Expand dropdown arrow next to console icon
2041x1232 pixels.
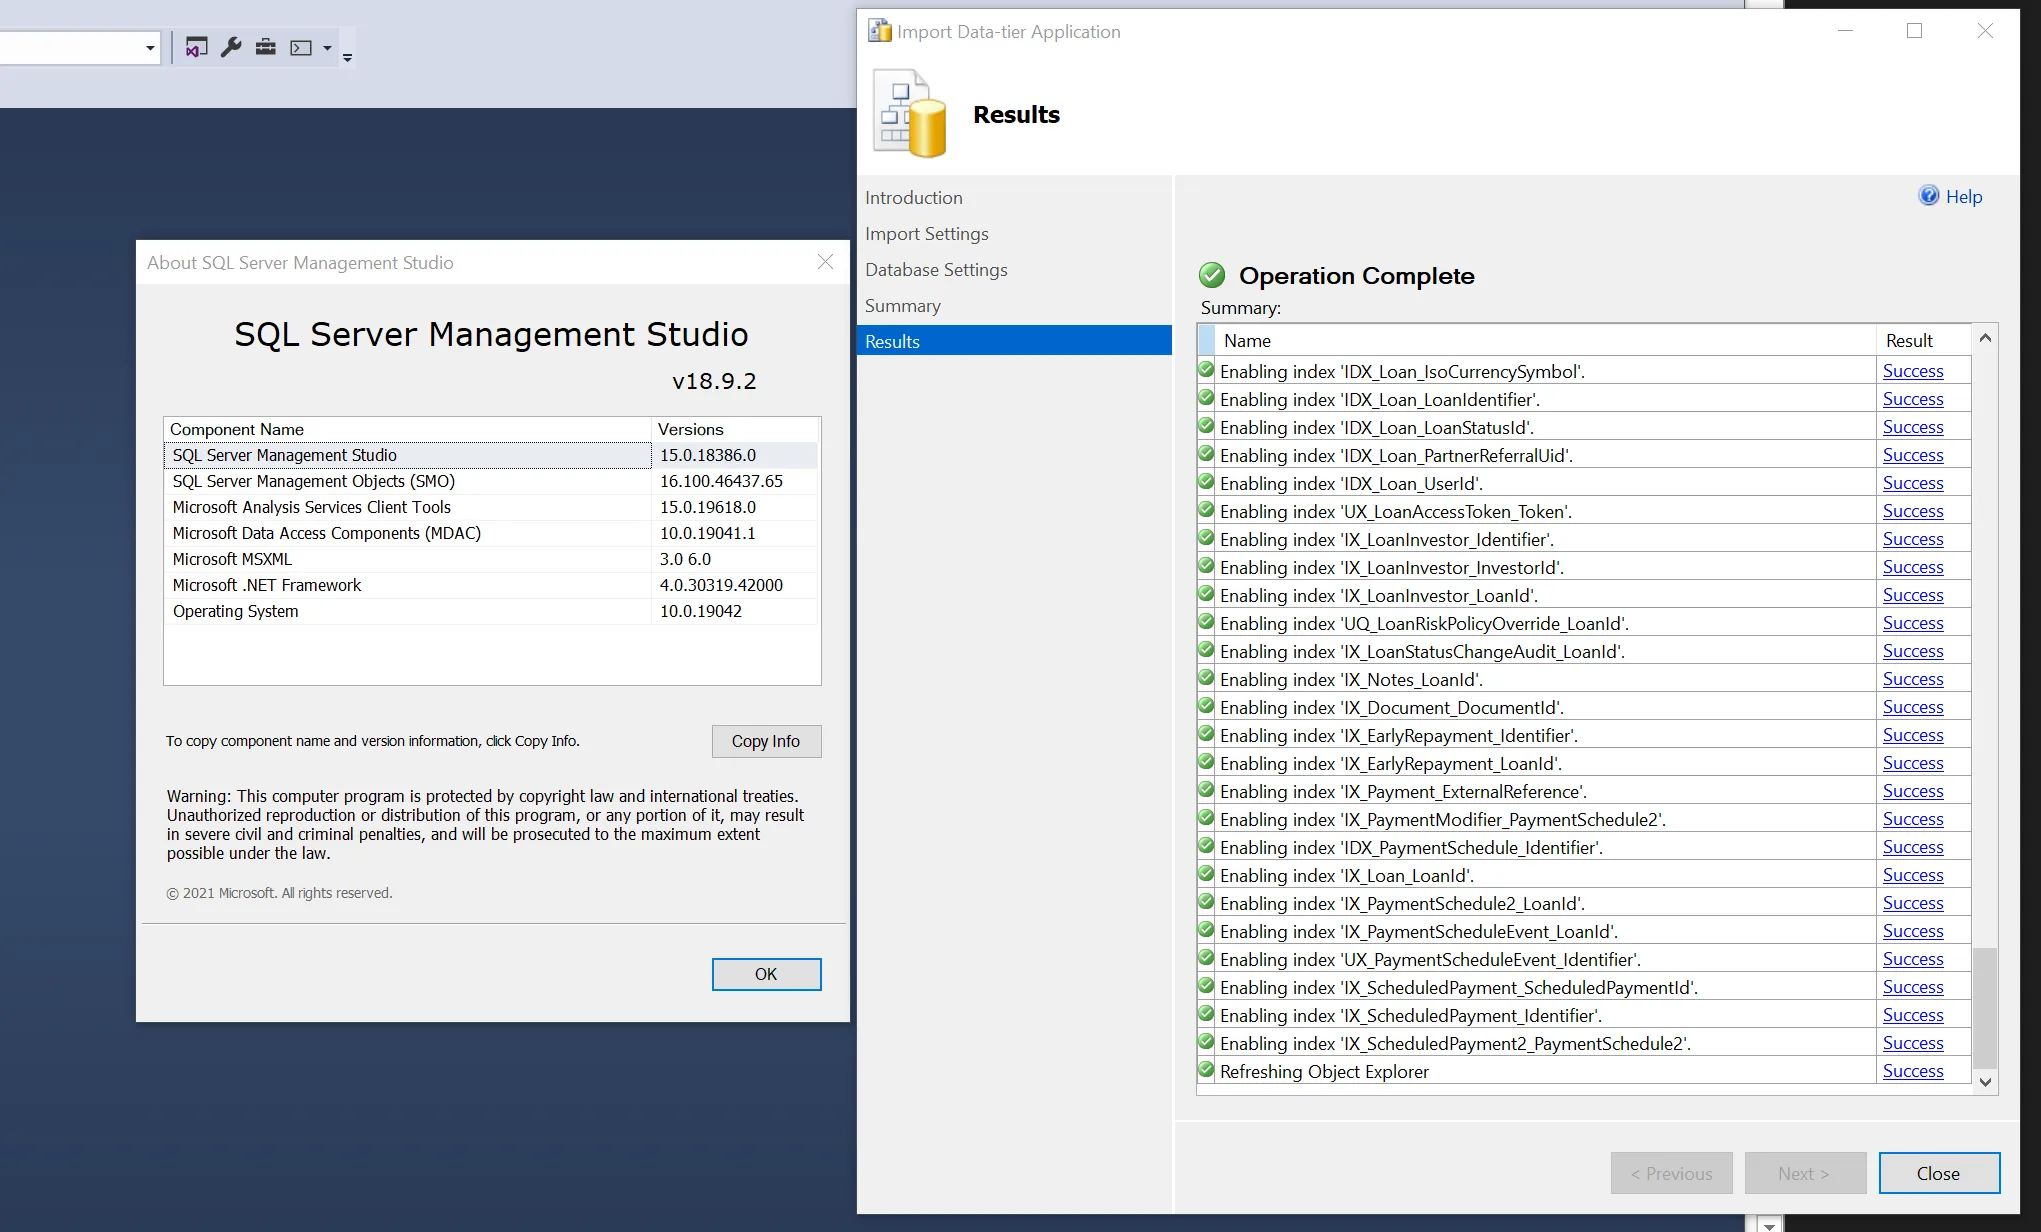point(327,47)
